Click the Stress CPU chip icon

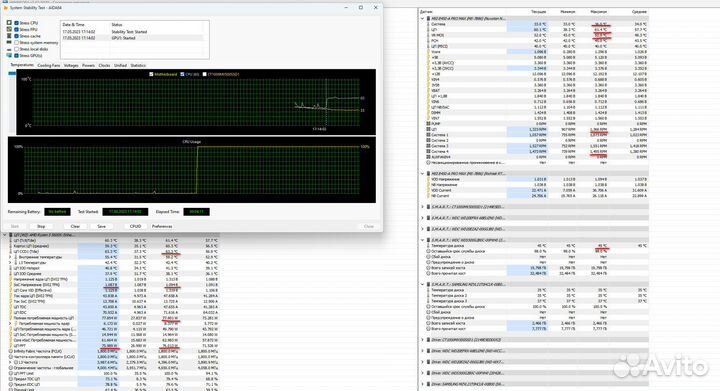(9, 22)
